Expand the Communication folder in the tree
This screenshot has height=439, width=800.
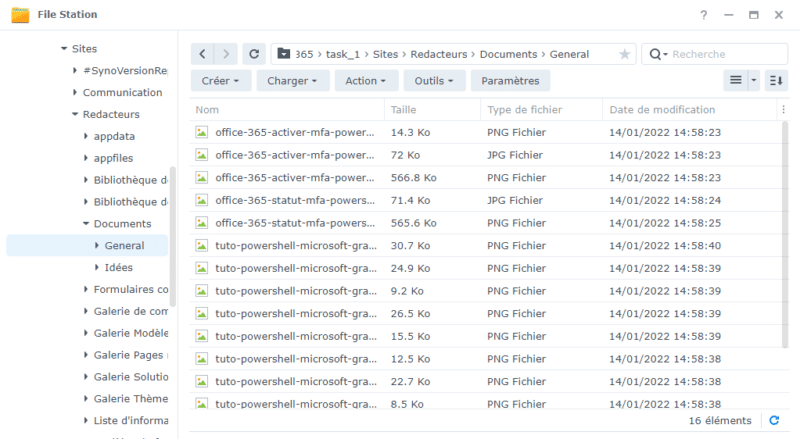pyautogui.click(x=75, y=93)
